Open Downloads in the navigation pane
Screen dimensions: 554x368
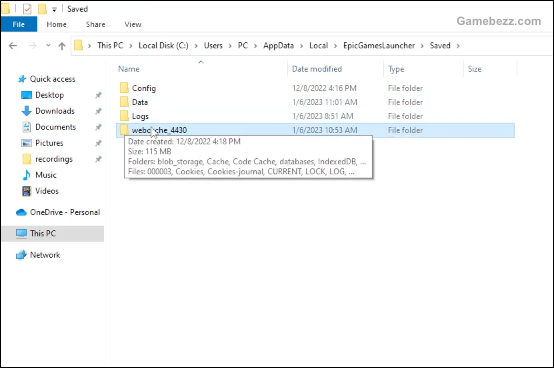point(55,111)
